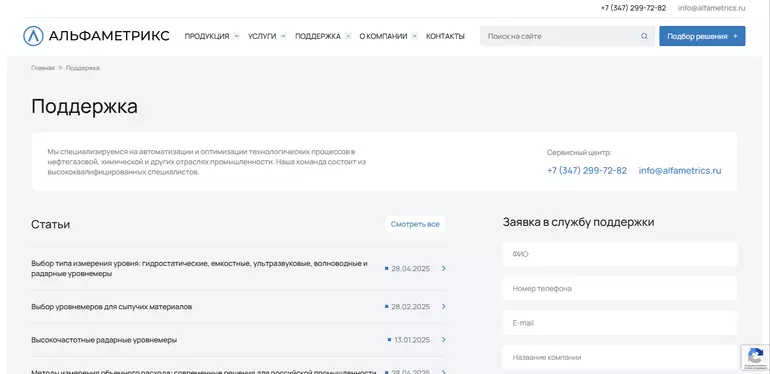Focus the ФИО input field
This screenshot has width=770, height=374.
pyautogui.click(x=620, y=254)
